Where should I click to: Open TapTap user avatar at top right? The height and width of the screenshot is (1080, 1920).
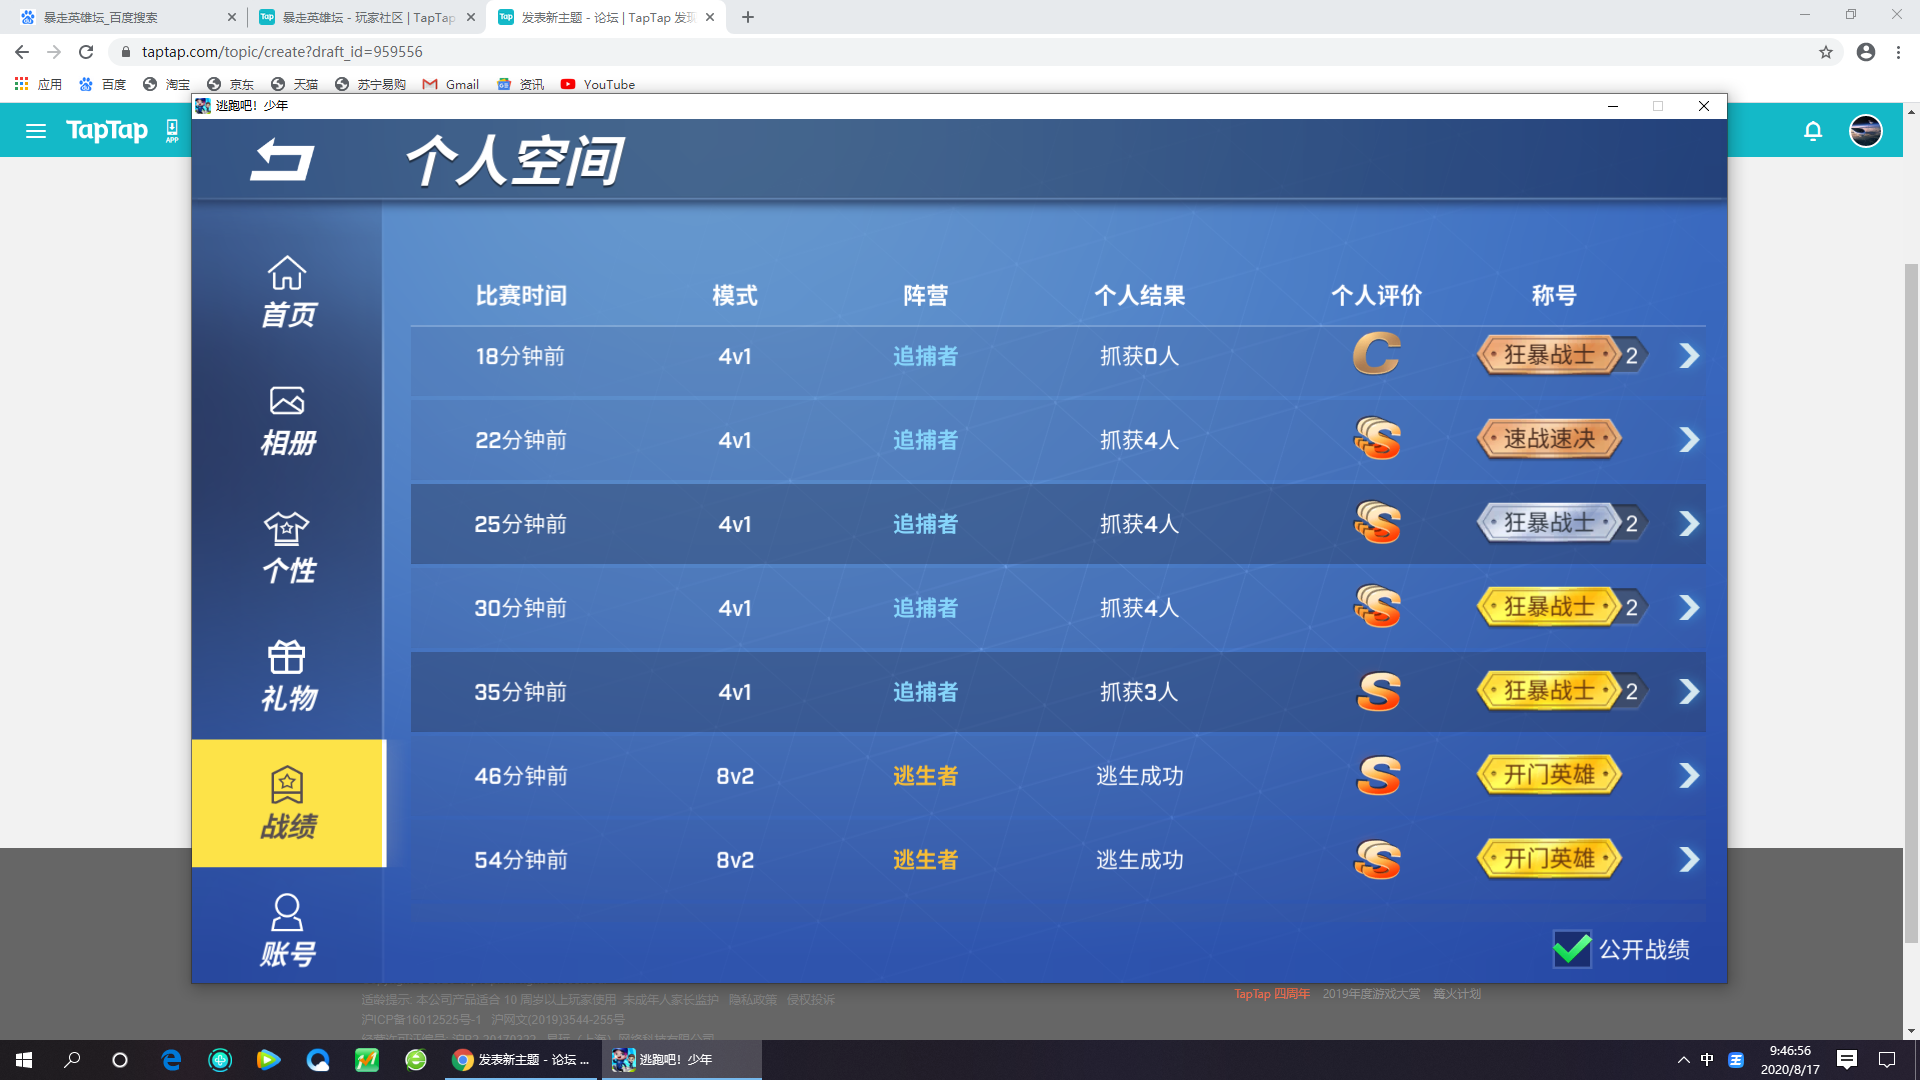1865,131
